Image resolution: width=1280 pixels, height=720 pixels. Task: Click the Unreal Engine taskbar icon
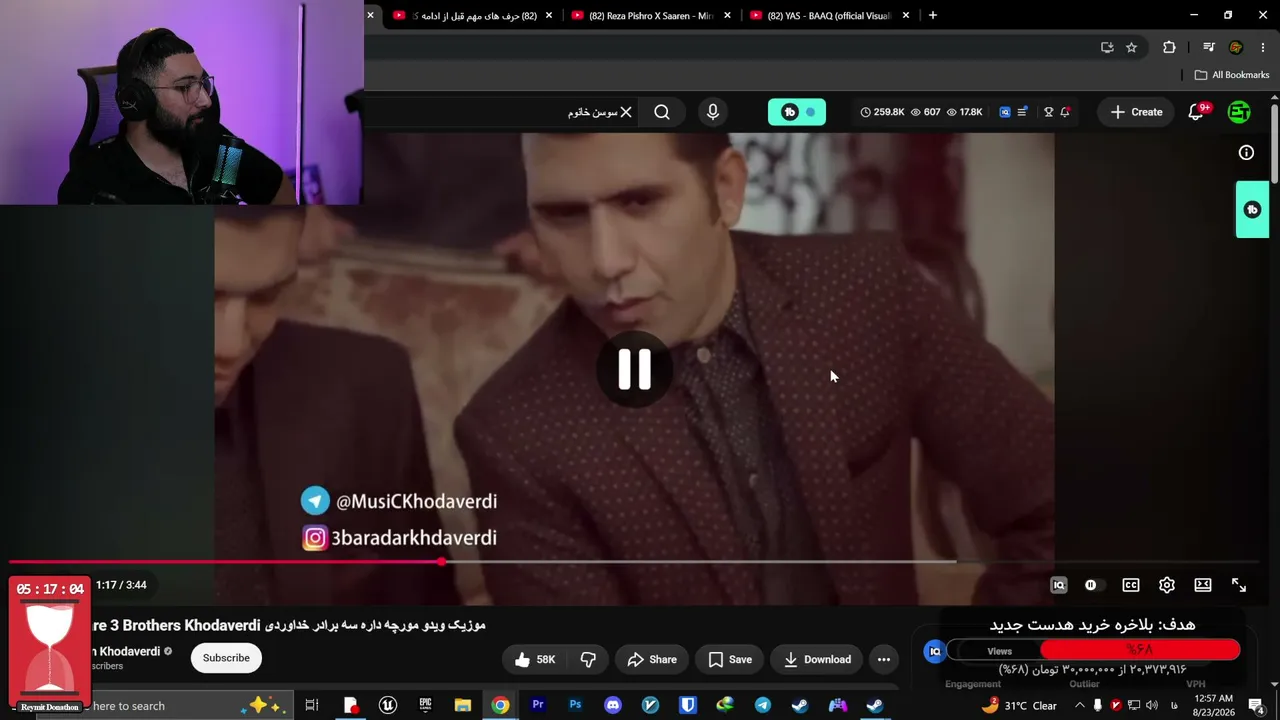pos(388,706)
